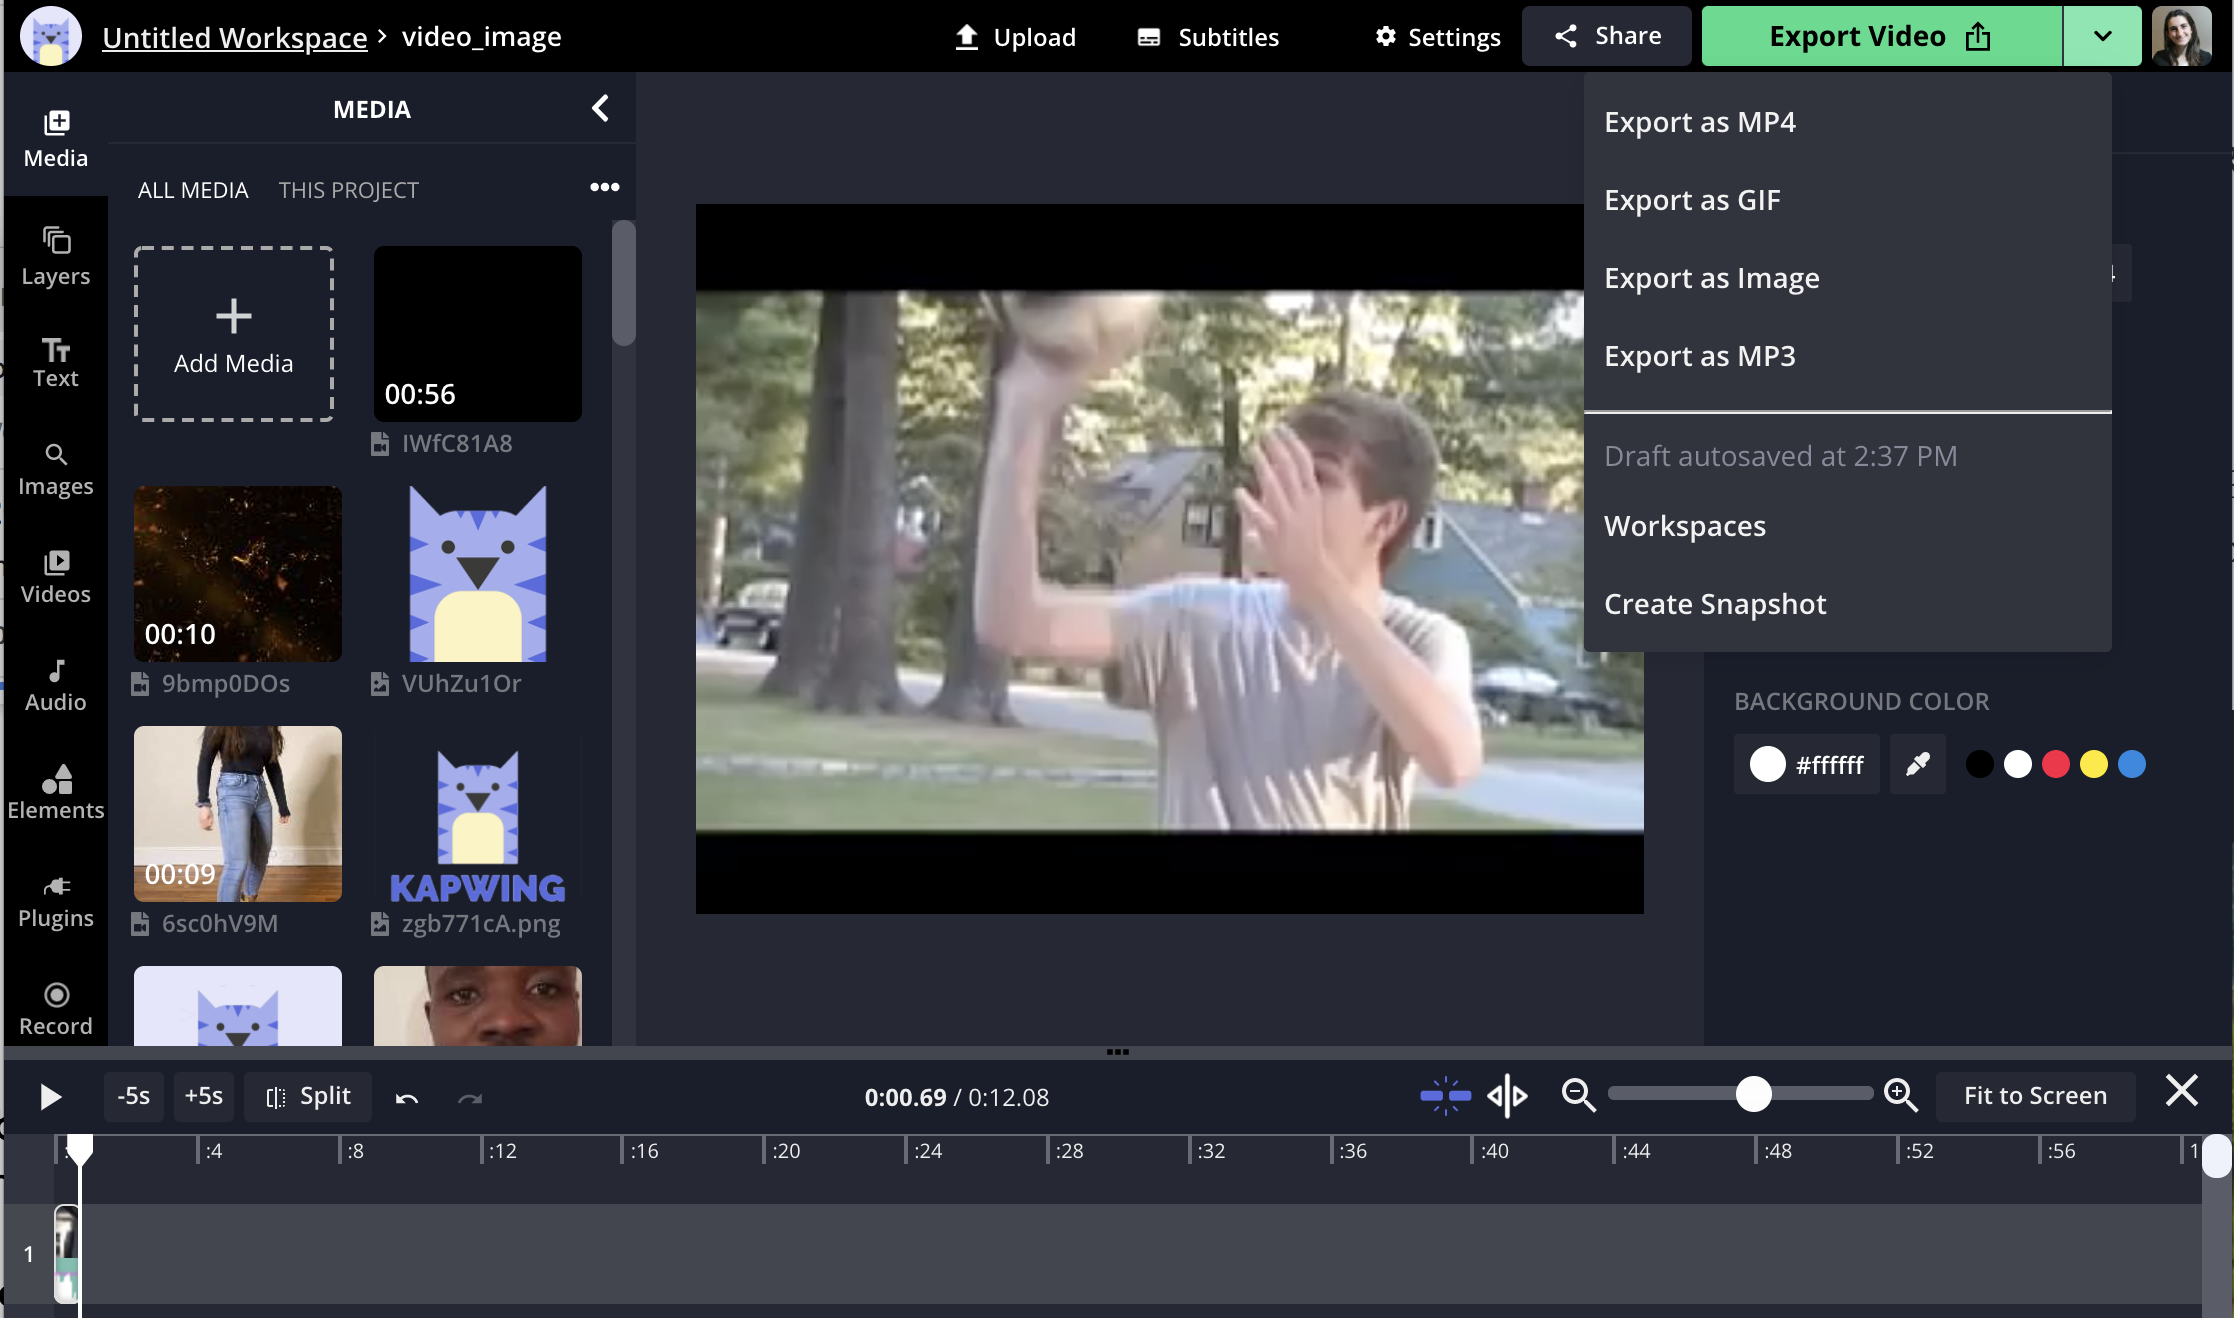Open the Plugins sidebar panel

pos(56,902)
